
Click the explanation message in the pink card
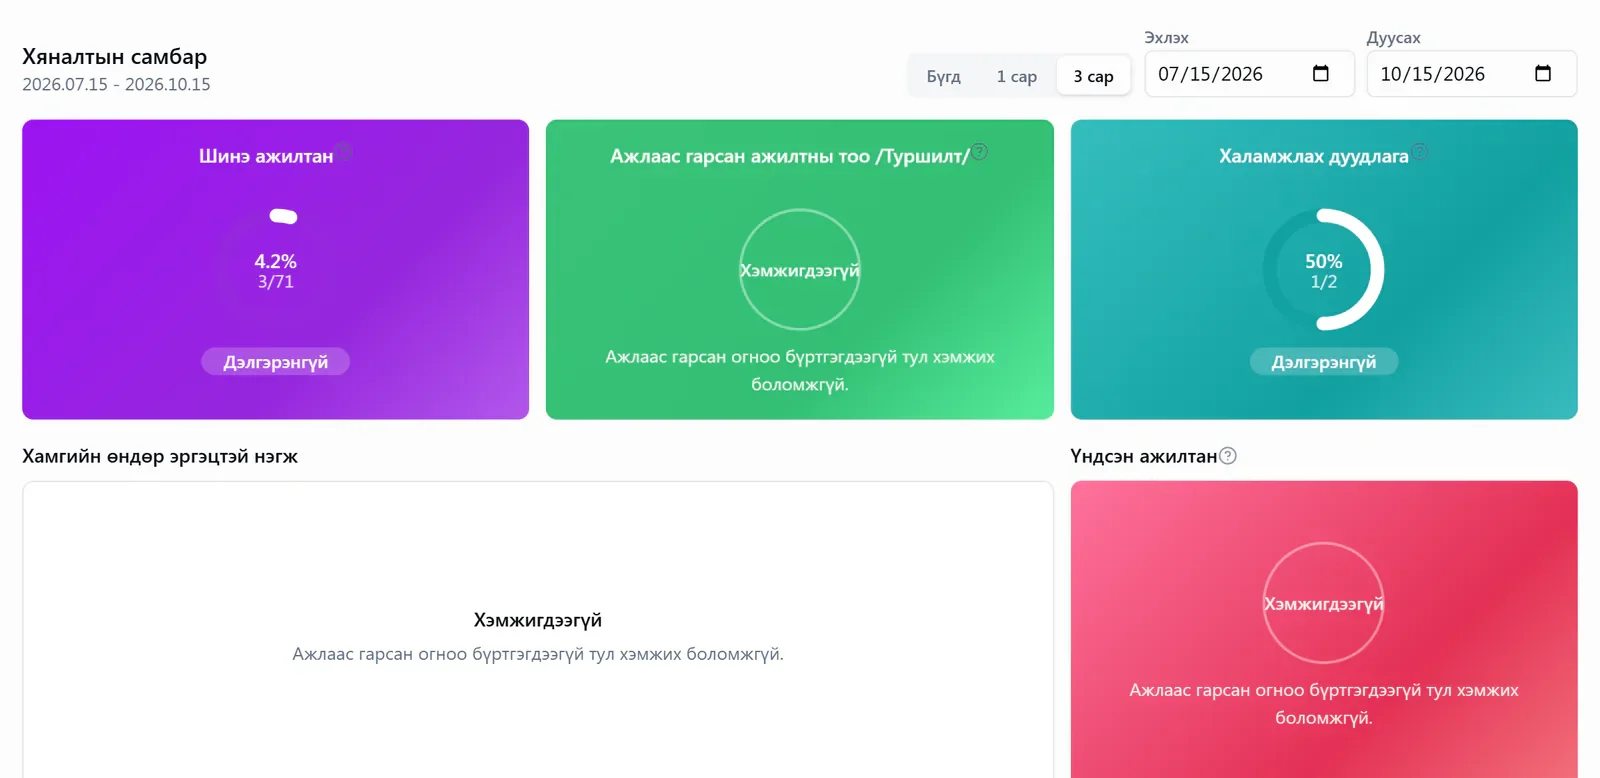coord(1323,704)
